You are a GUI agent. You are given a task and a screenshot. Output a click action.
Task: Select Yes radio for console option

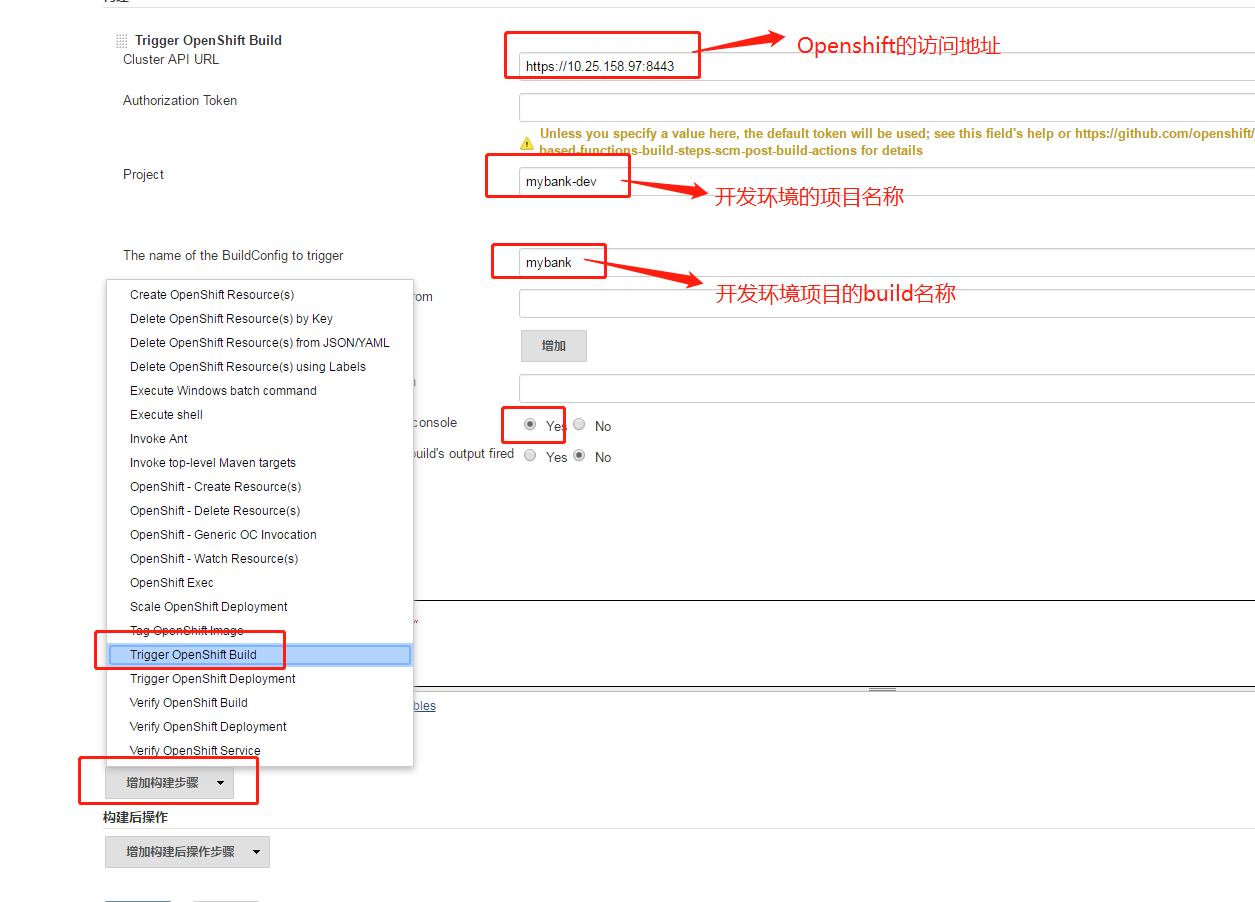(530, 424)
